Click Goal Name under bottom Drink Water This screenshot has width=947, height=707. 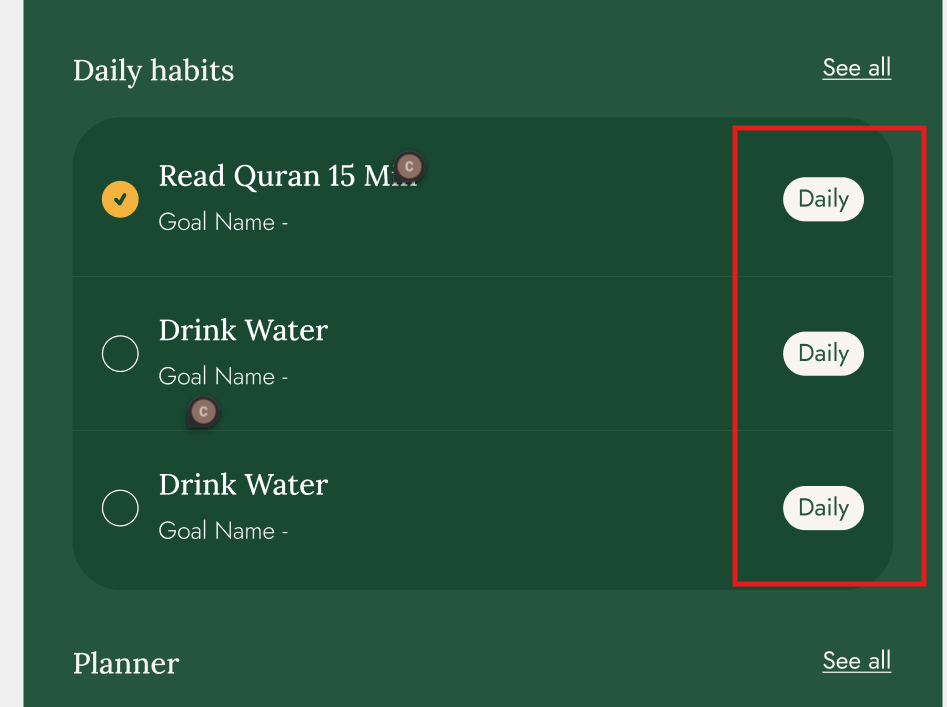tap(223, 531)
